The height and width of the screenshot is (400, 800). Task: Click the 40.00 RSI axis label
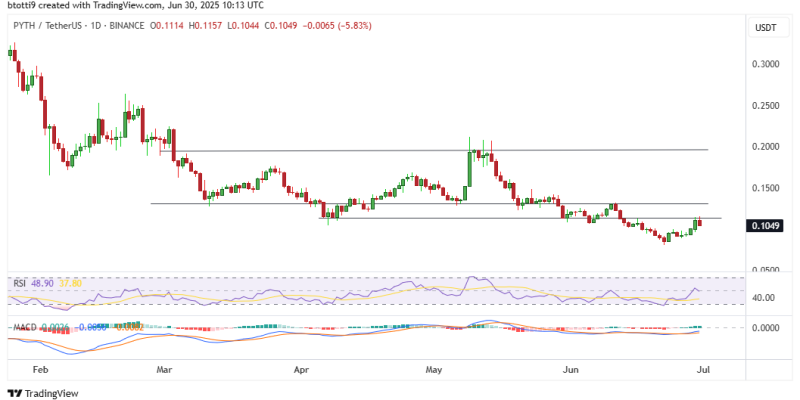pyautogui.click(x=763, y=297)
